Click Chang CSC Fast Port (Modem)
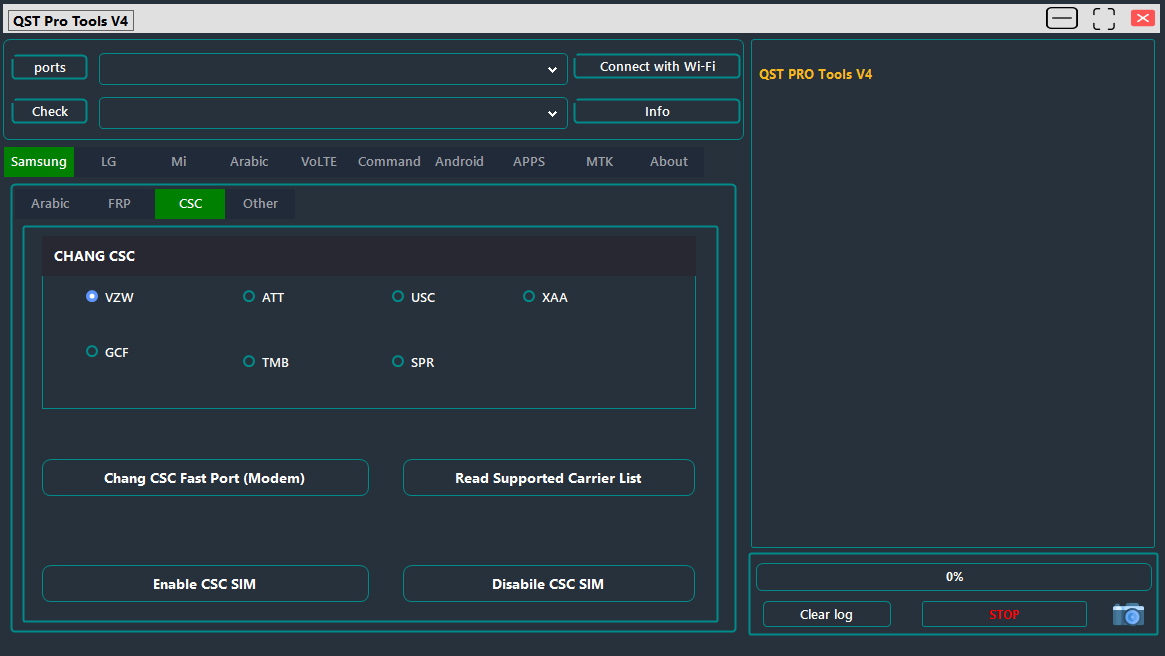 [x=205, y=477]
